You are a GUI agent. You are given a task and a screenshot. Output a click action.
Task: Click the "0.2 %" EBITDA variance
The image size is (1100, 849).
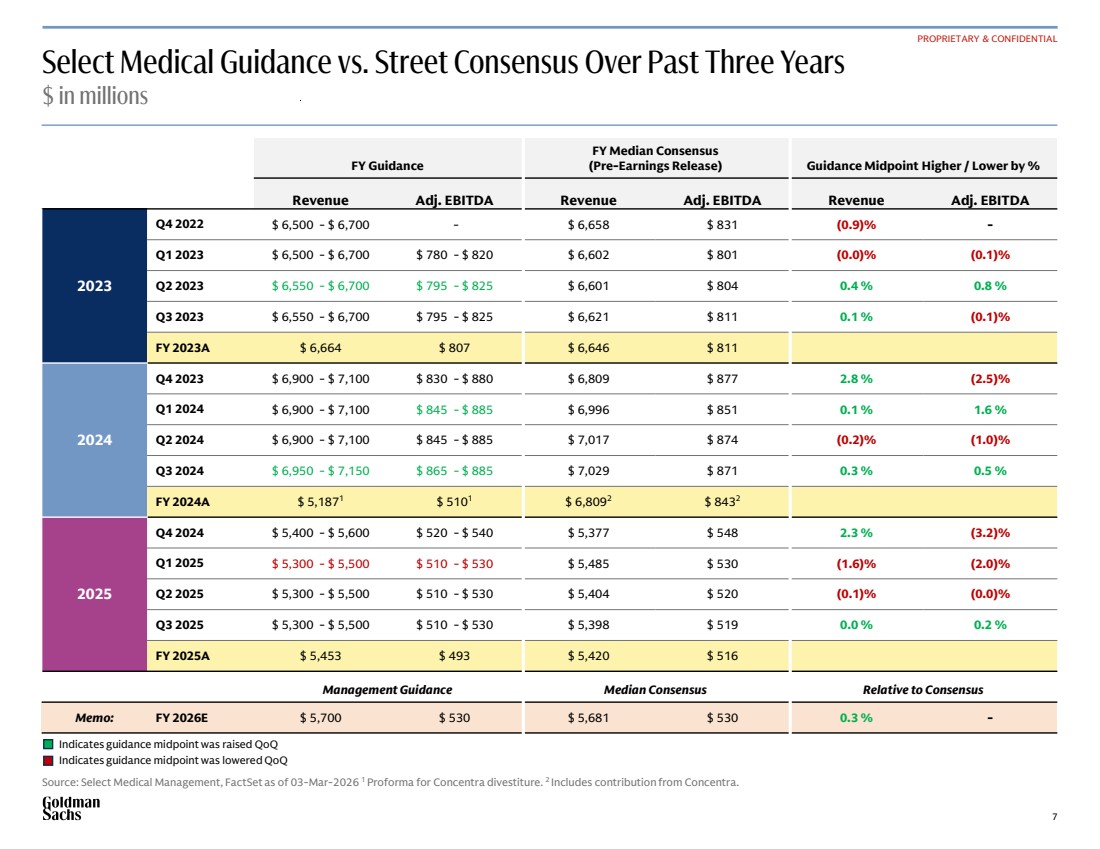[x=990, y=624]
